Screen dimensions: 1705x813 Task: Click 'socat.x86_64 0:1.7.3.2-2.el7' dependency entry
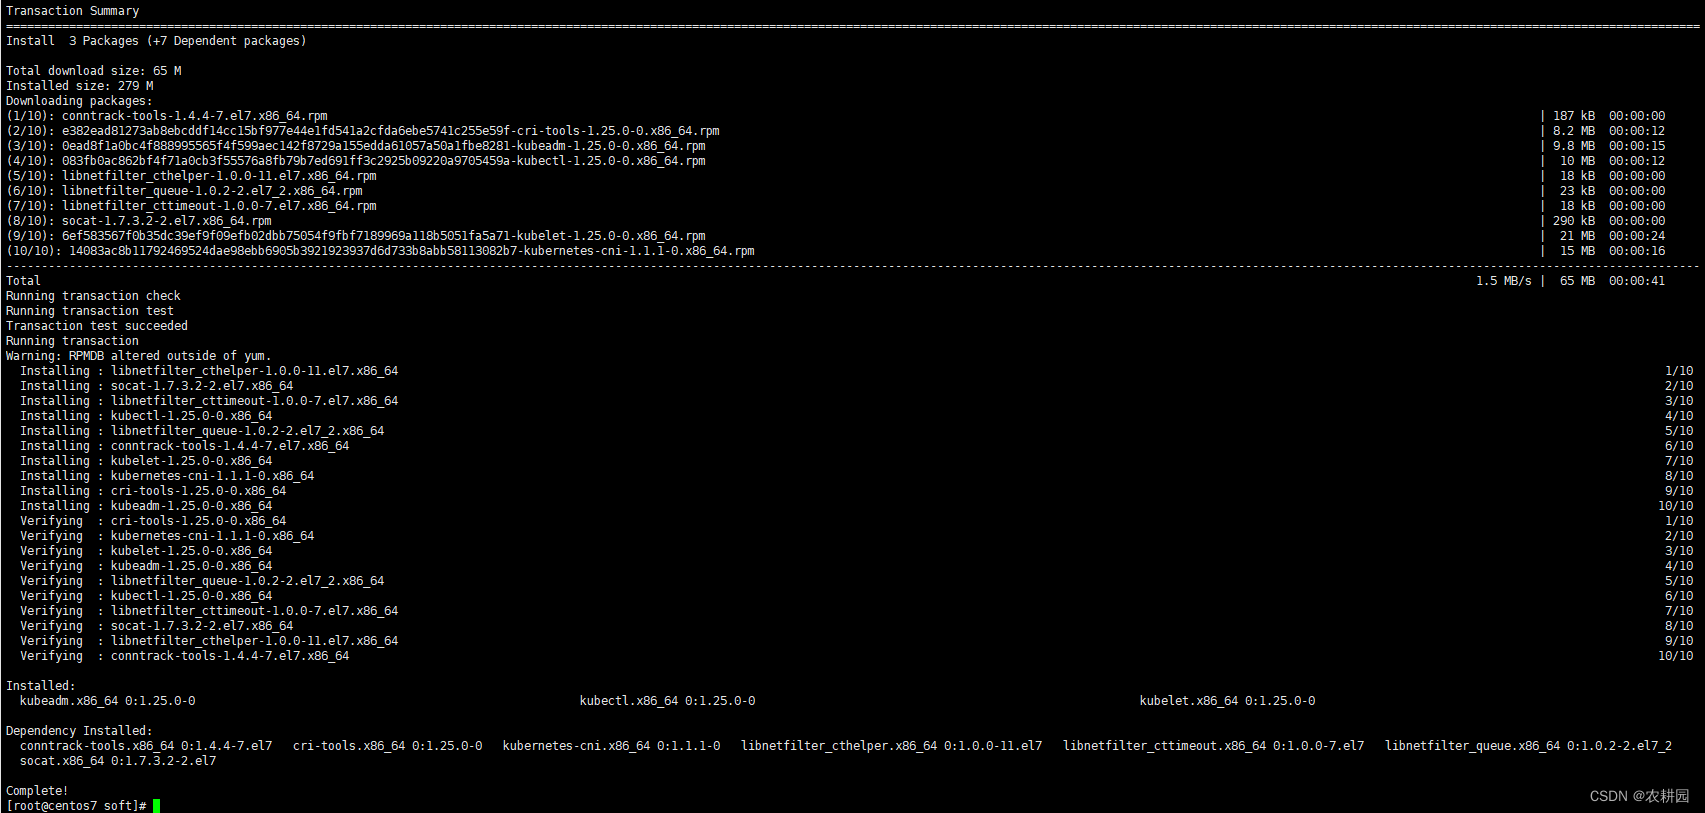pos(118,761)
